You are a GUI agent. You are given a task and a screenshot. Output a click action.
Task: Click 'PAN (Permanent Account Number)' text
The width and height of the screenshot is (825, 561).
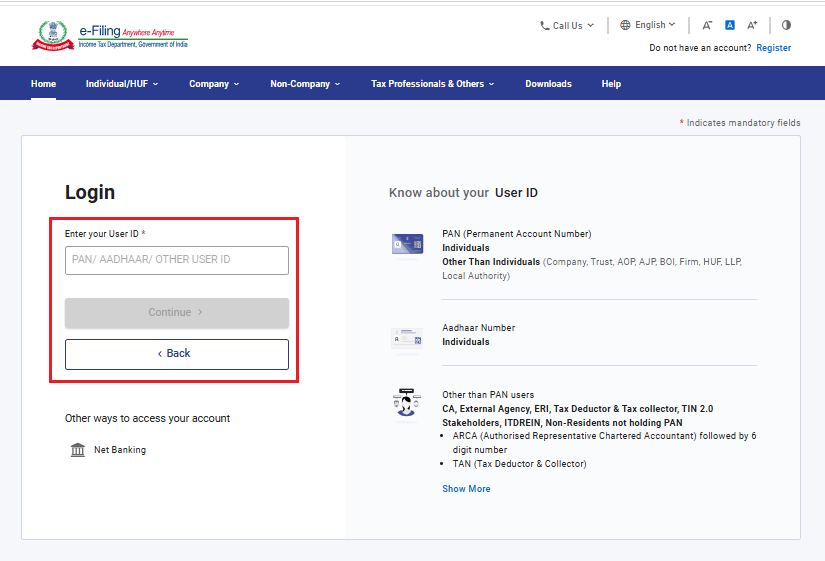pyautogui.click(x=517, y=234)
